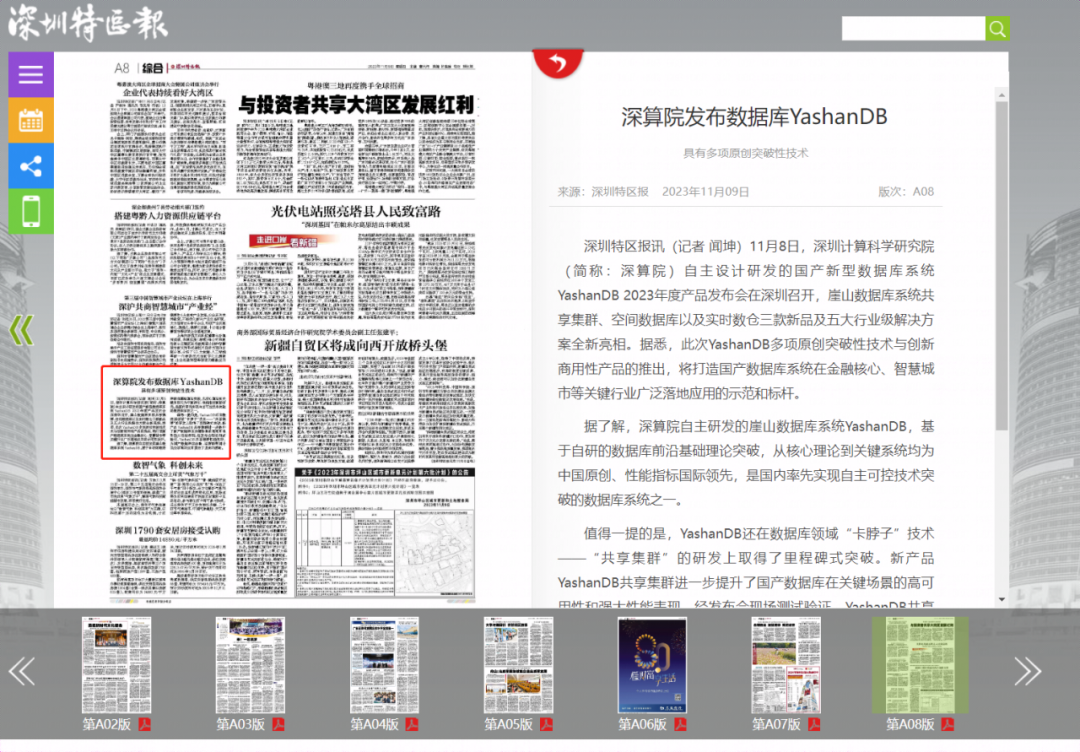Download PDF of 第A04版

[x=412, y=724]
